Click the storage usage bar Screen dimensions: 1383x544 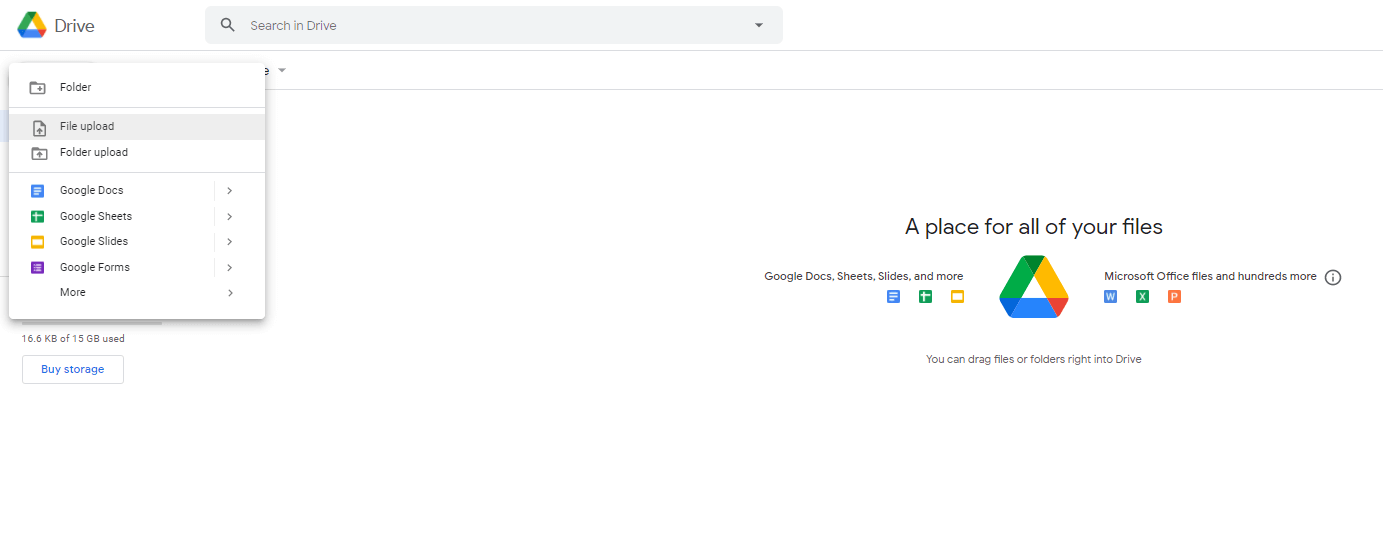click(x=92, y=323)
